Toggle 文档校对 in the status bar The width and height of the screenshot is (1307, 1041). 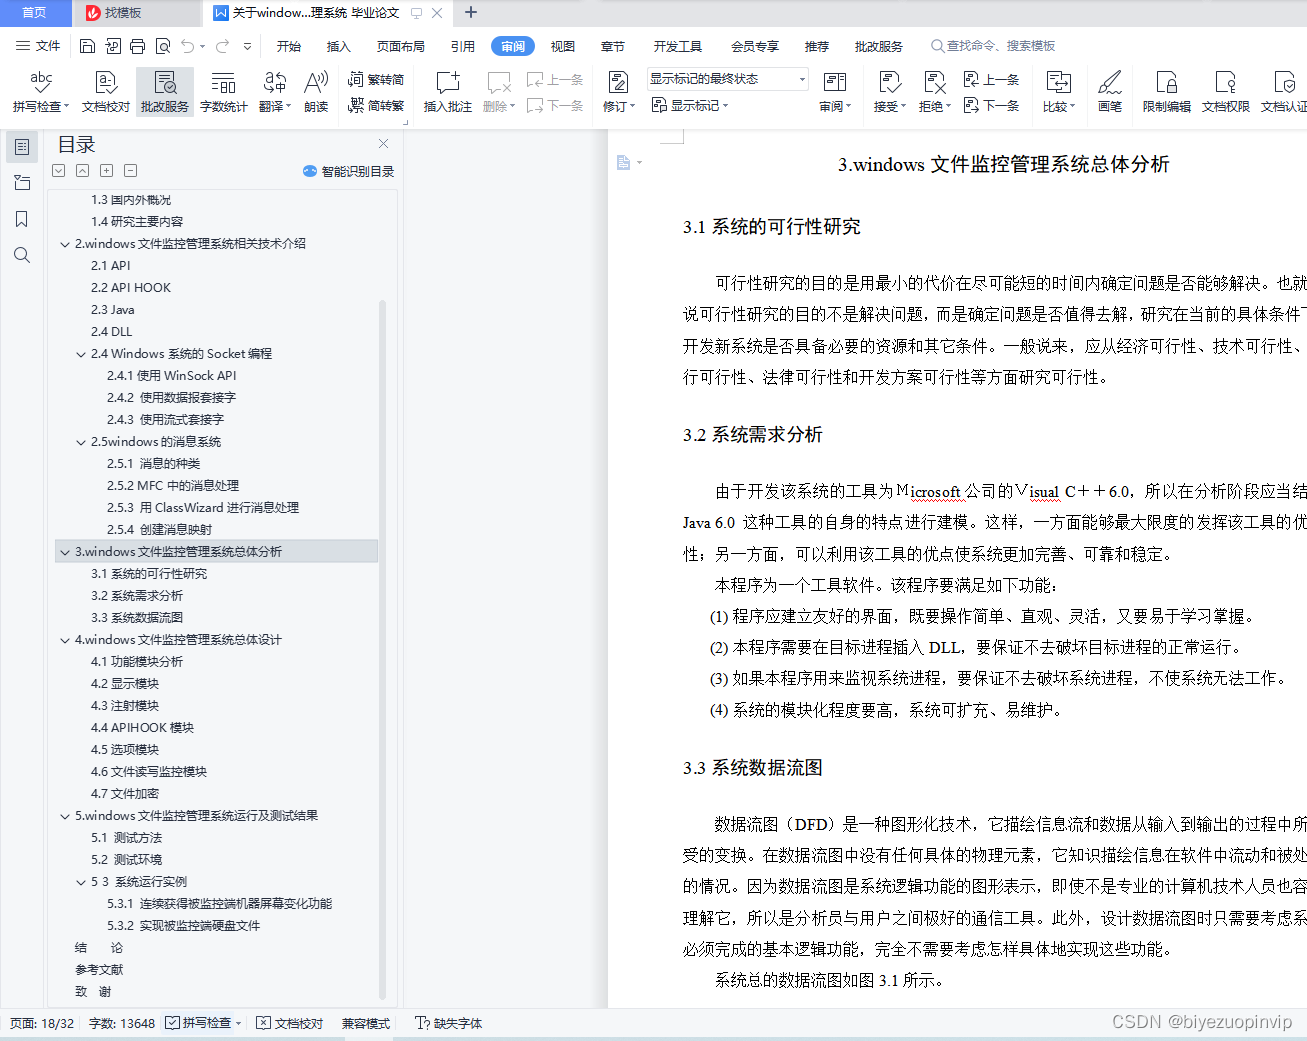290,1023
